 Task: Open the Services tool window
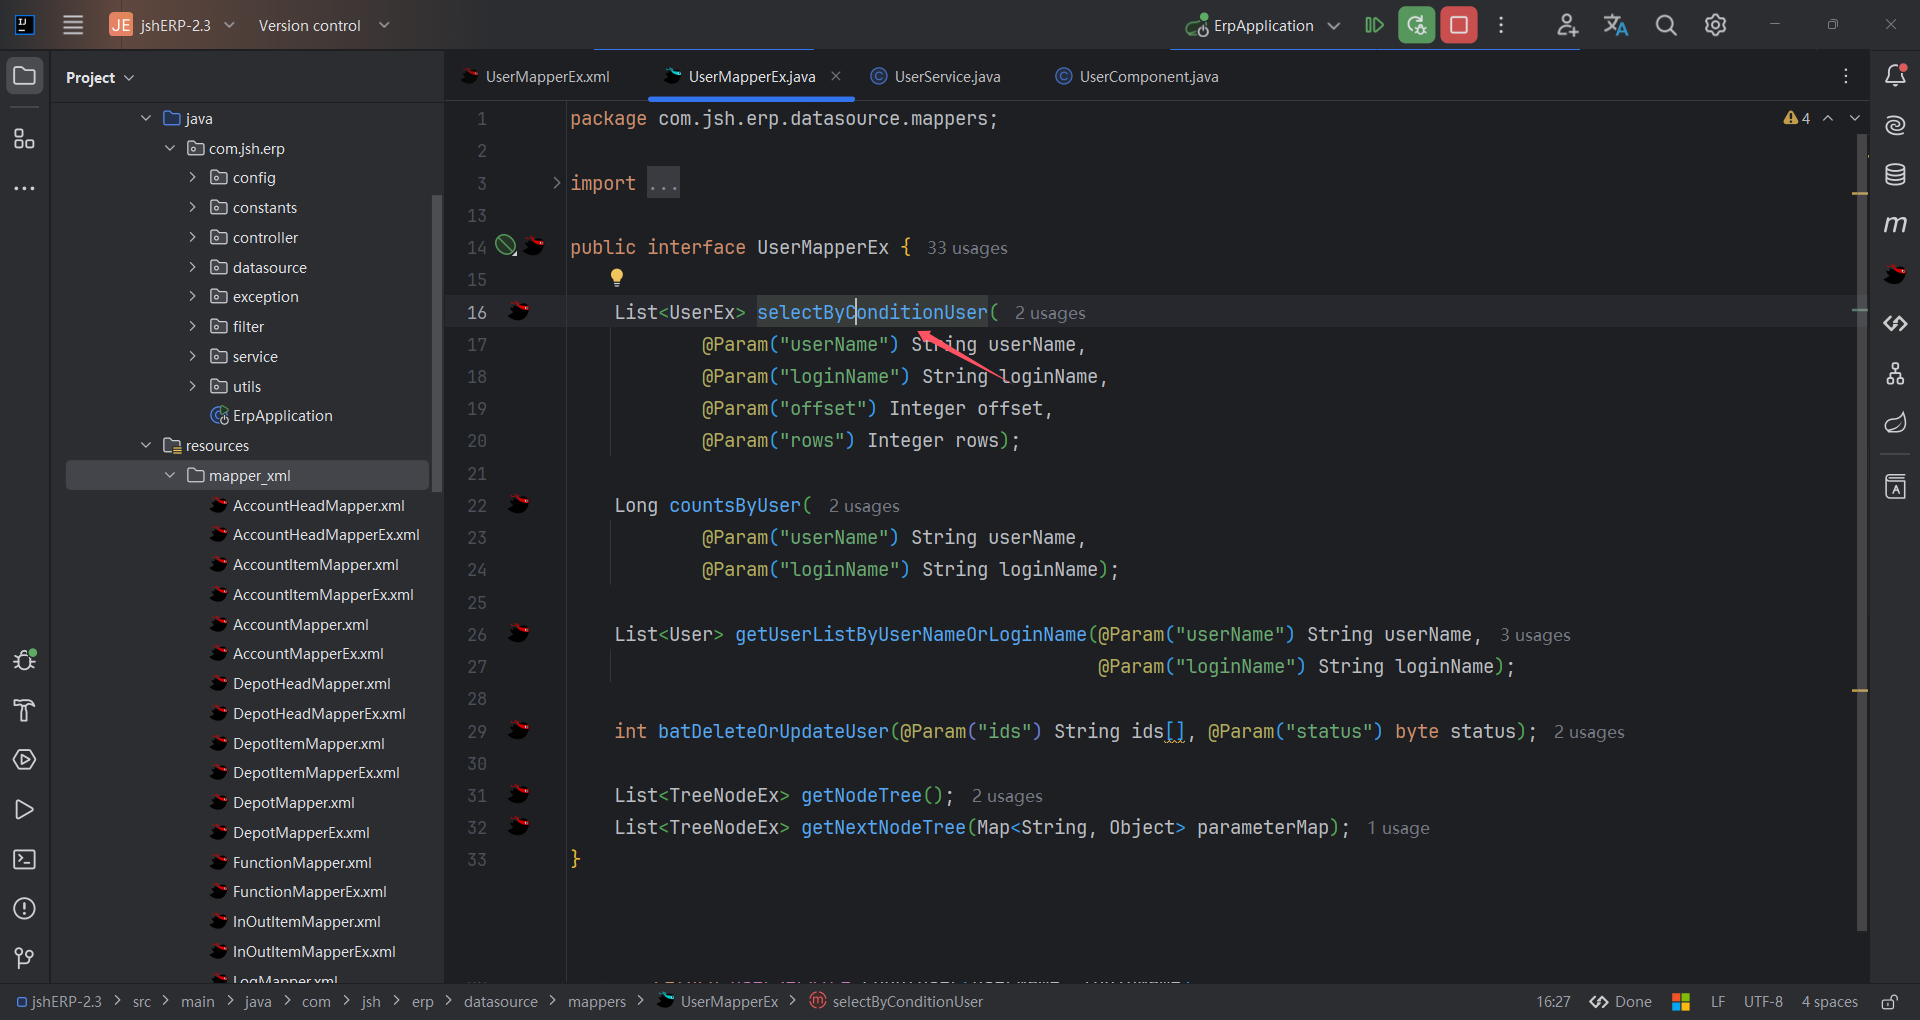[x=24, y=760]
